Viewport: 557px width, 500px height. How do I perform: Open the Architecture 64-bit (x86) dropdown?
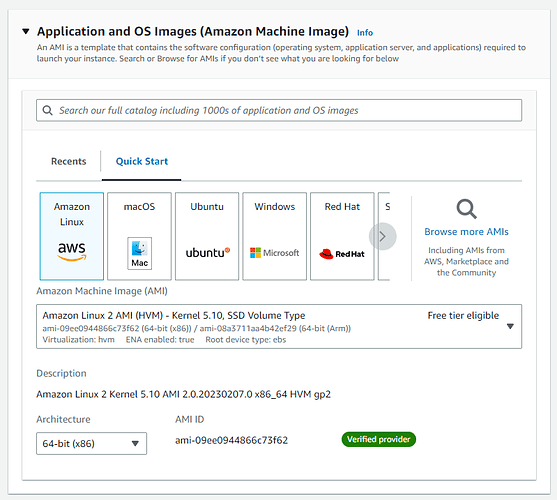coord(91,443)
